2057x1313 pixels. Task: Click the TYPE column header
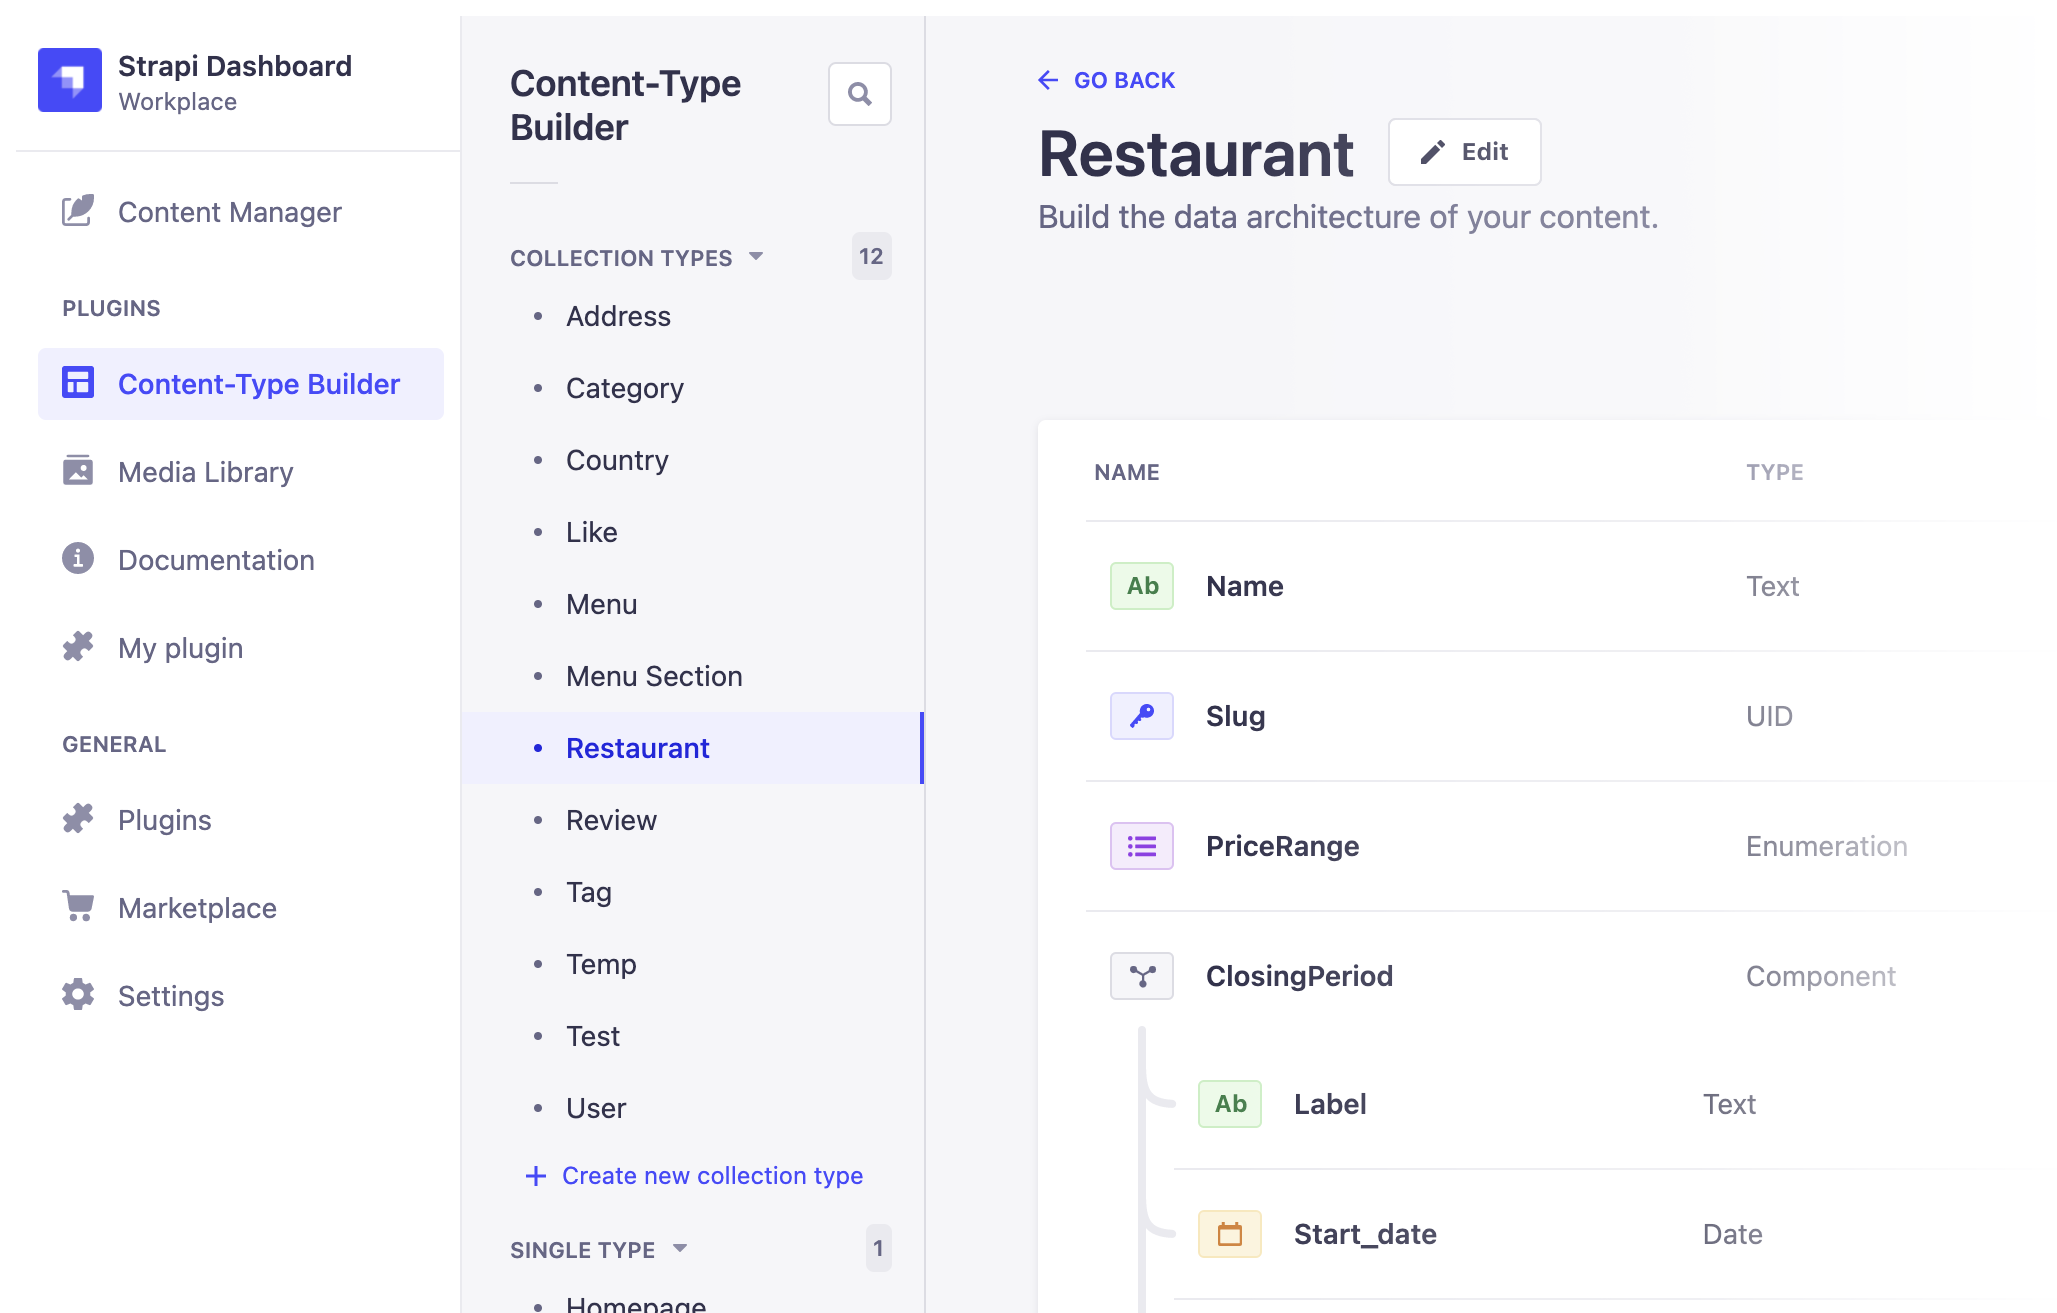[1775, 472]
